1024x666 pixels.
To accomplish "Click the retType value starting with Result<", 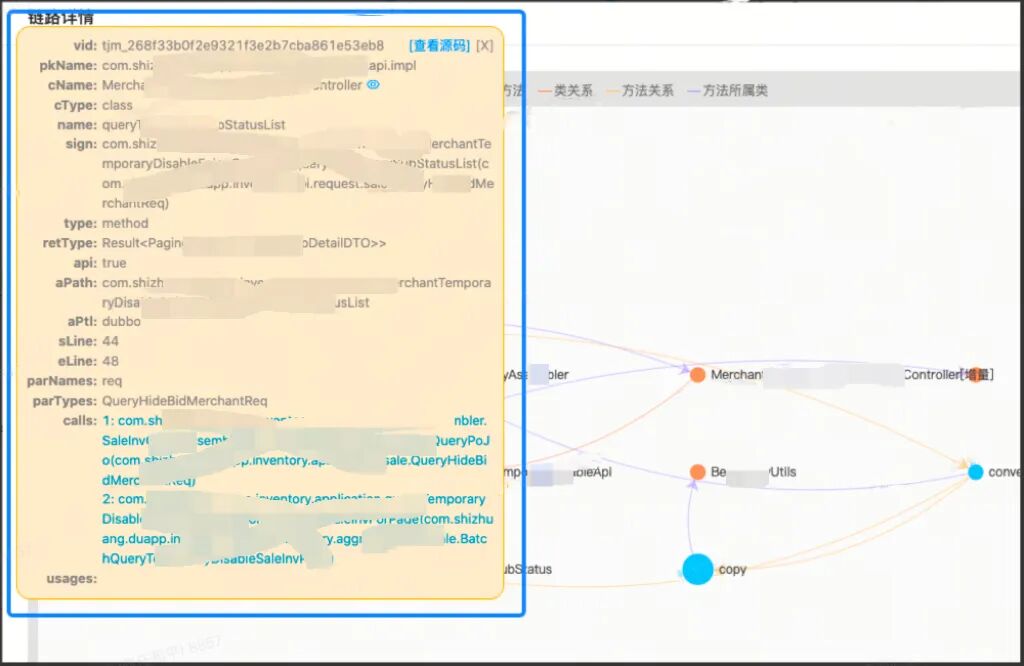I will (x=244, y=243).
